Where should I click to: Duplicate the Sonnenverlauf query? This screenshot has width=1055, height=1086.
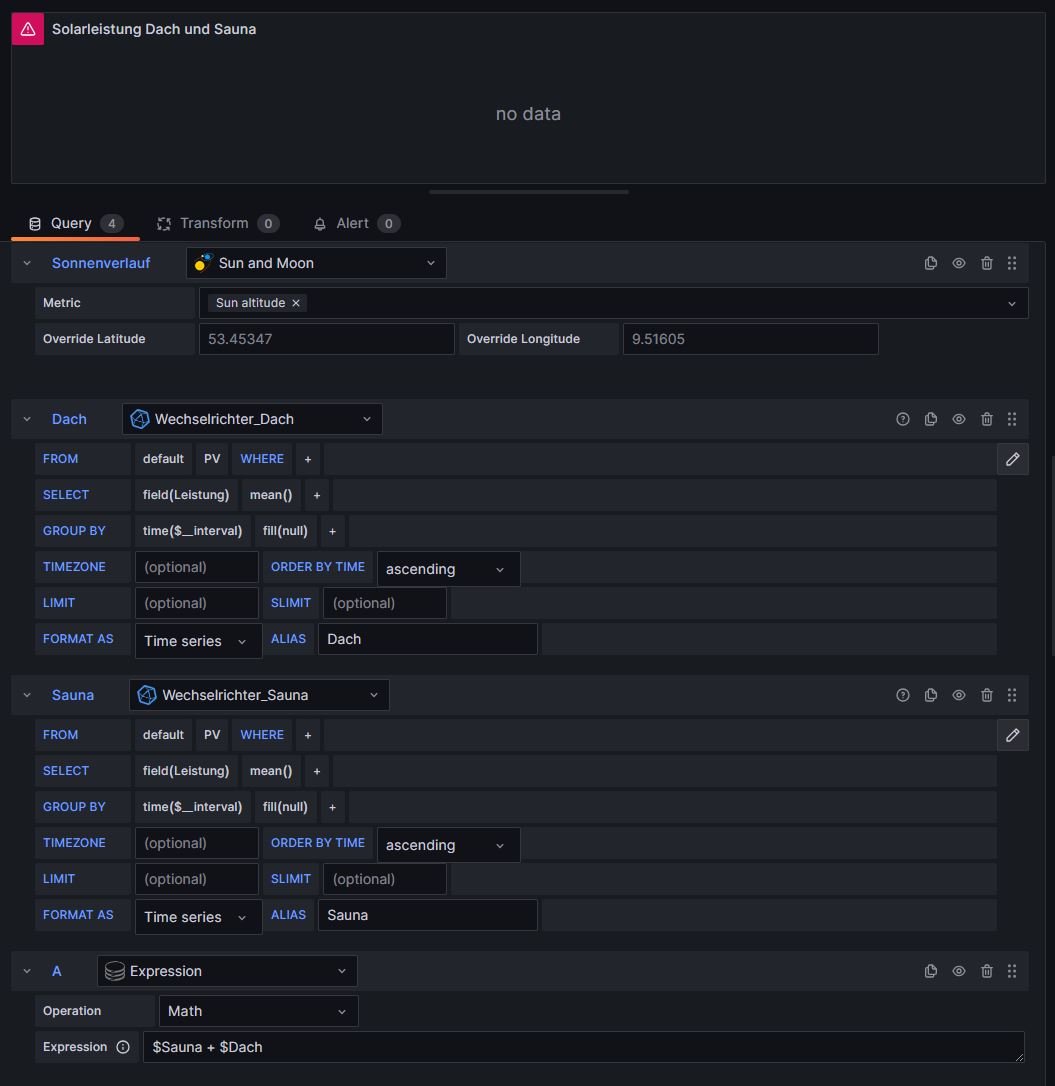click(930, 263)
